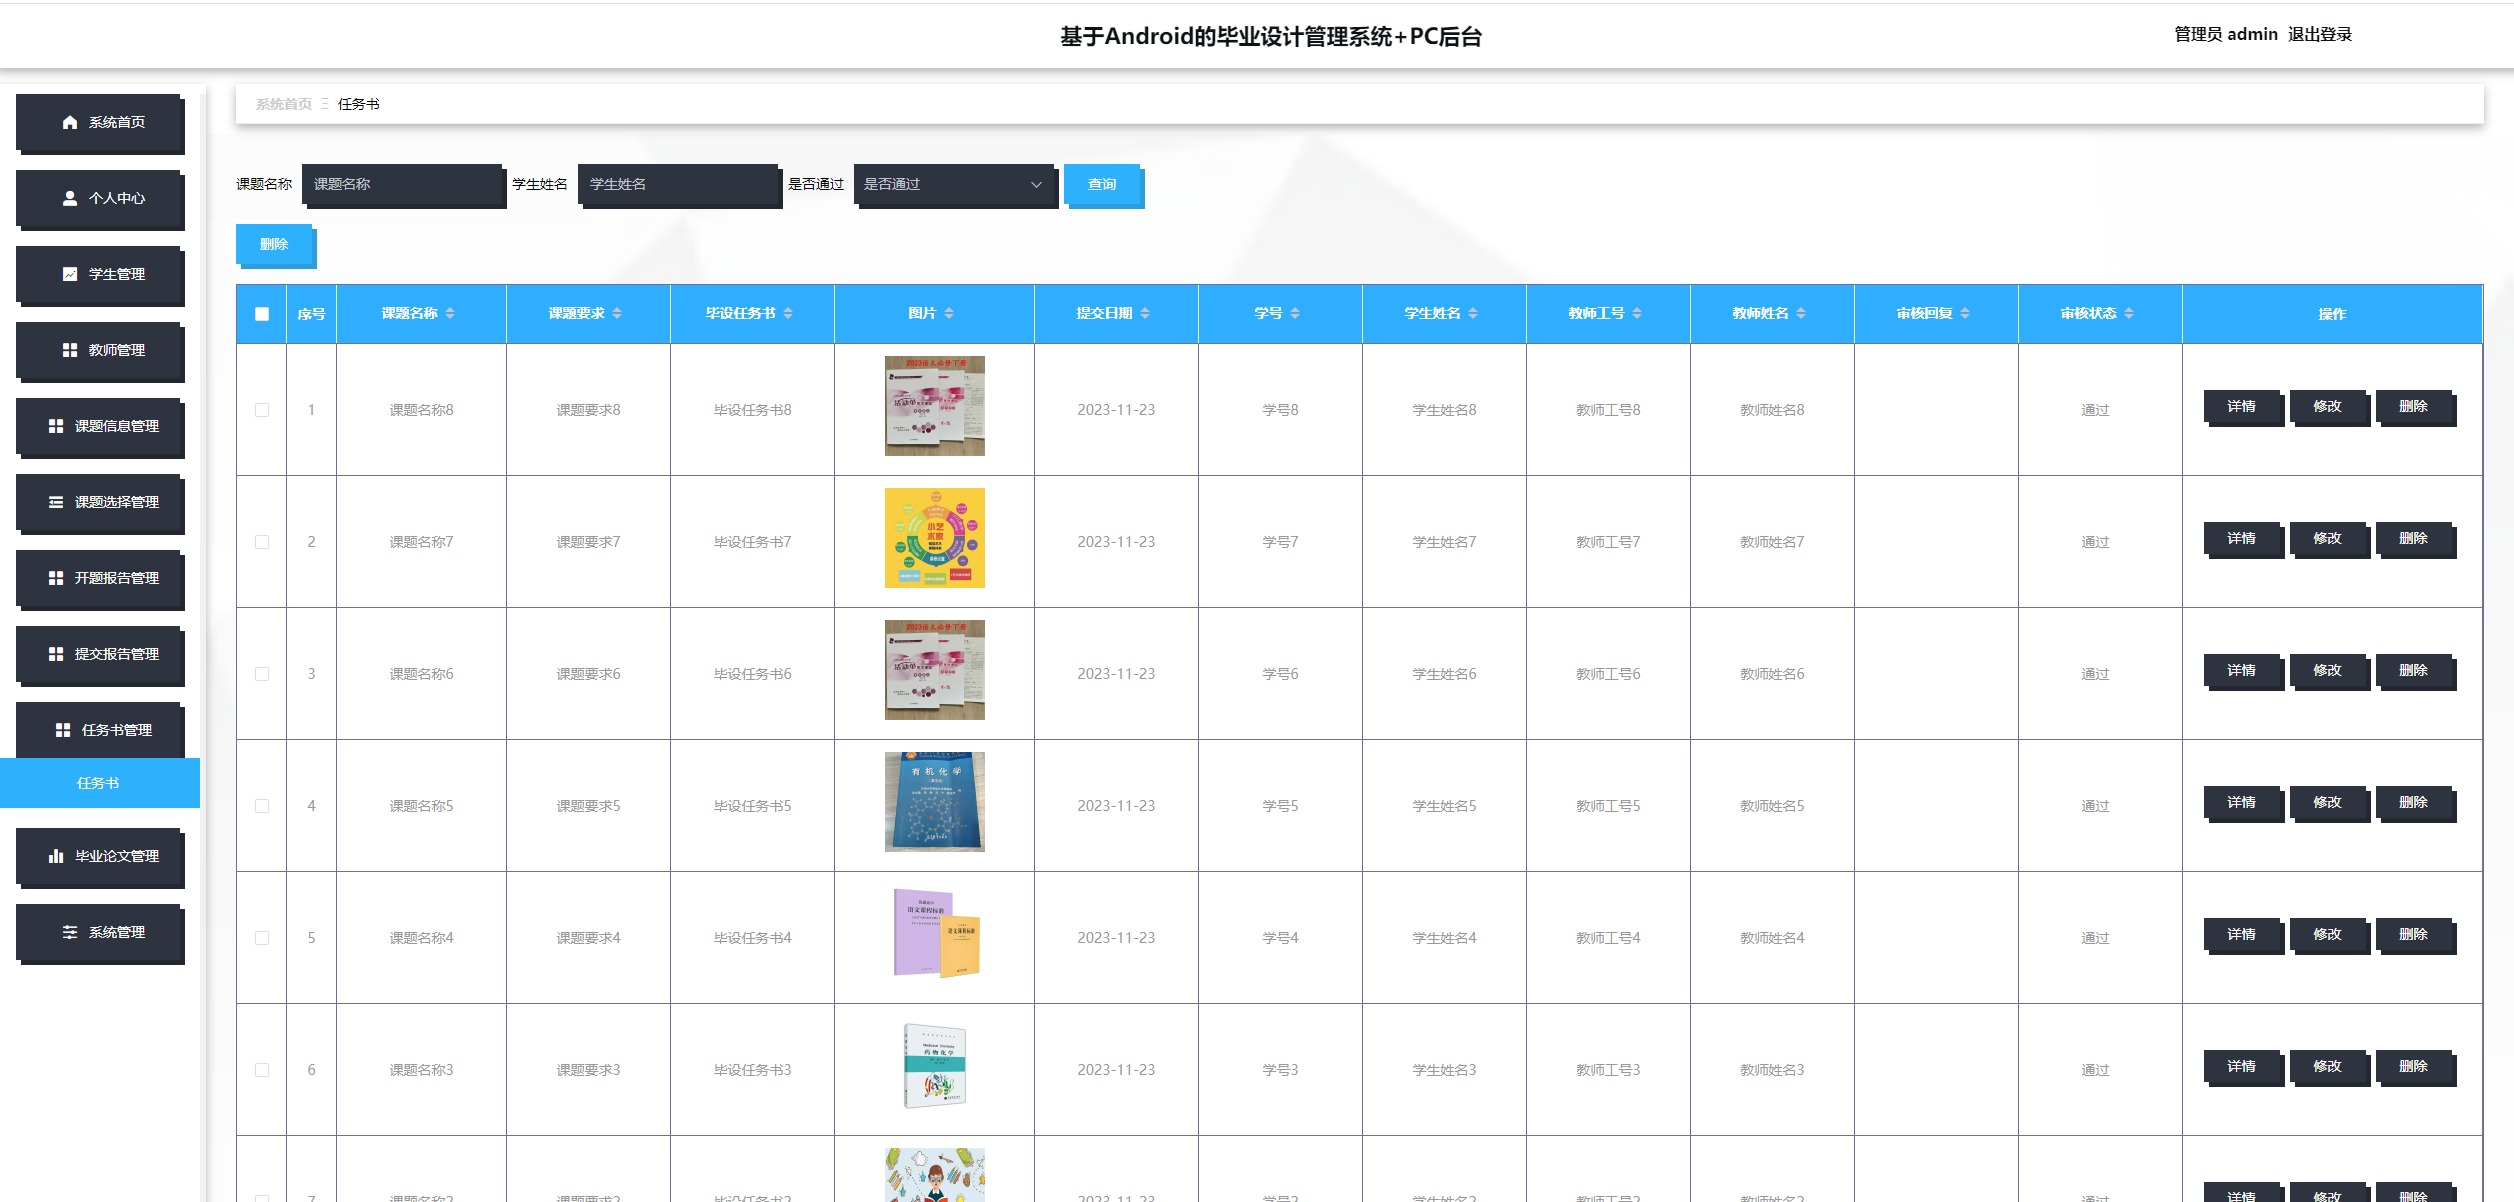Sort by 课题名称 column arrows
Image resolution: width=2514 pixels, height=1202 pixels.
pyautogui.click(x=450, y=314)
